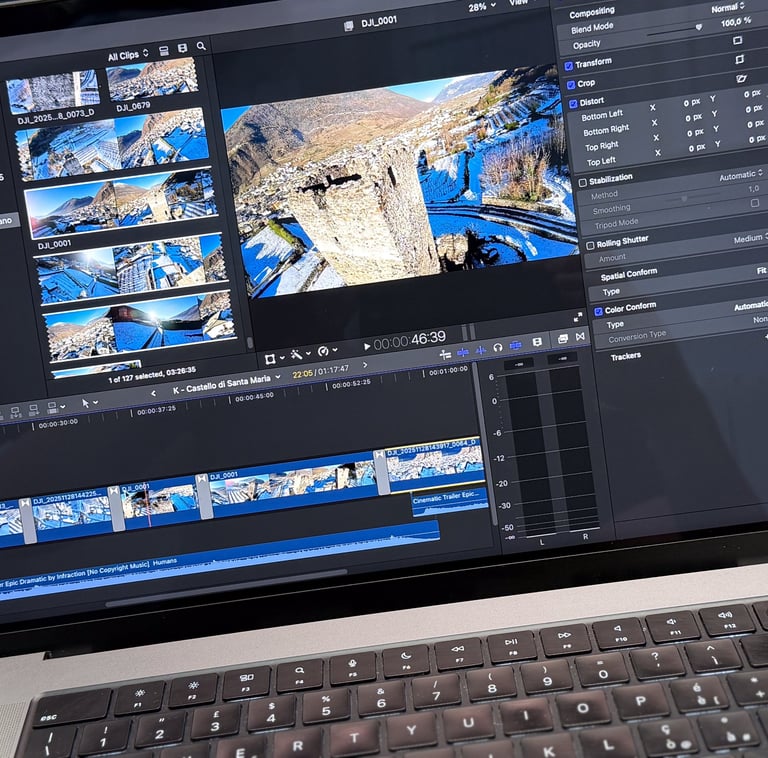
Task: Open Rolling Shutter Amount Medium dropdown
Action: coord(750,239)
